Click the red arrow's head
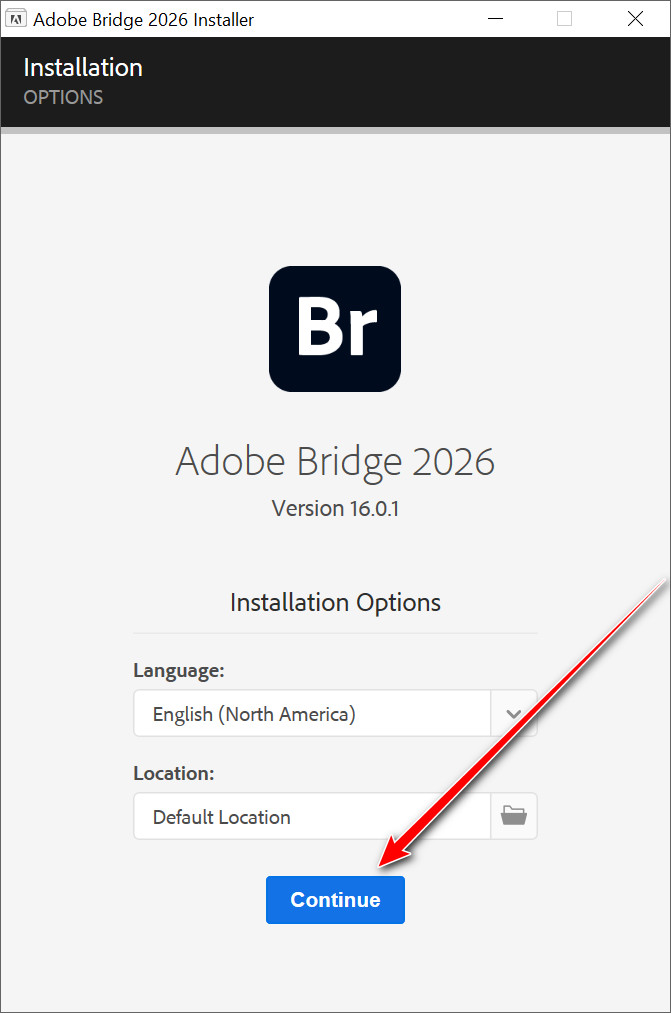The height and width of the screenshot is (1013, 671). point(390,855)
